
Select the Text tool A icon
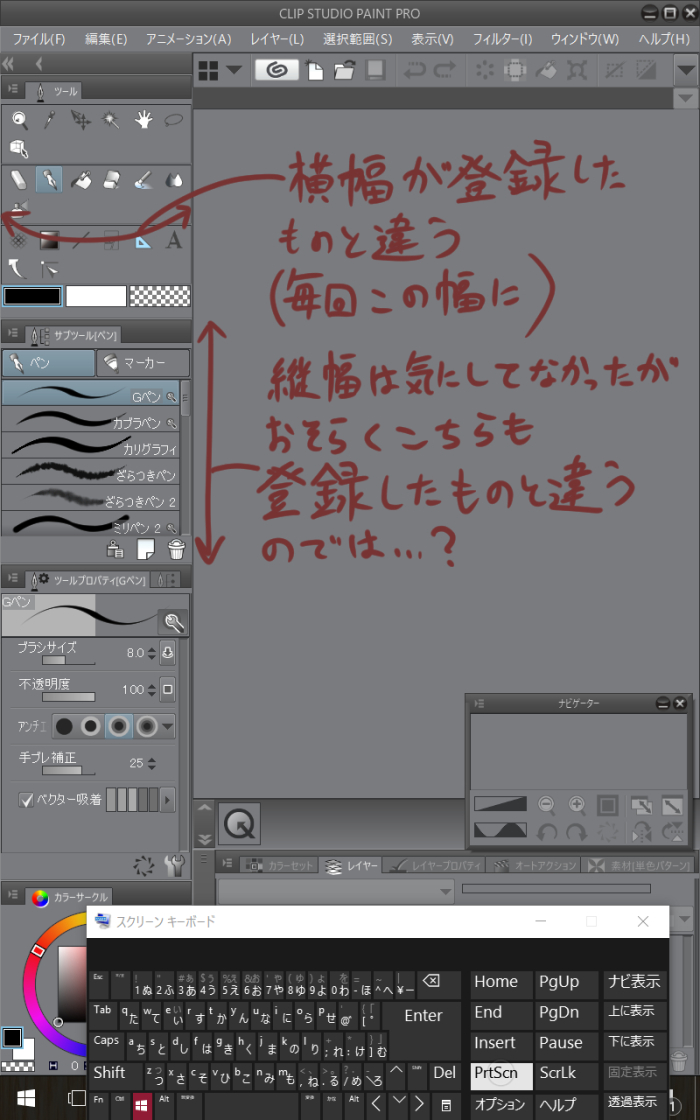pos(174,241)
